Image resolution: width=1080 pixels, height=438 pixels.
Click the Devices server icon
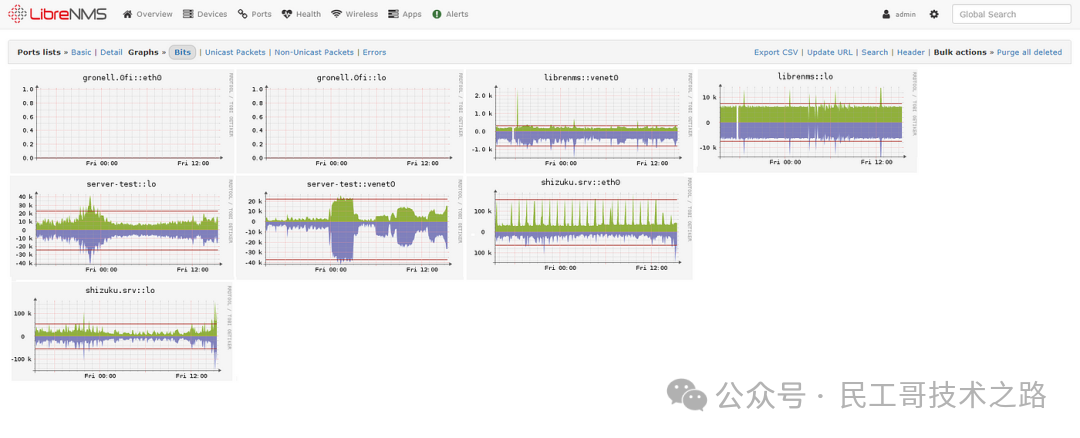pyautogui.click(x=188, y=14)
